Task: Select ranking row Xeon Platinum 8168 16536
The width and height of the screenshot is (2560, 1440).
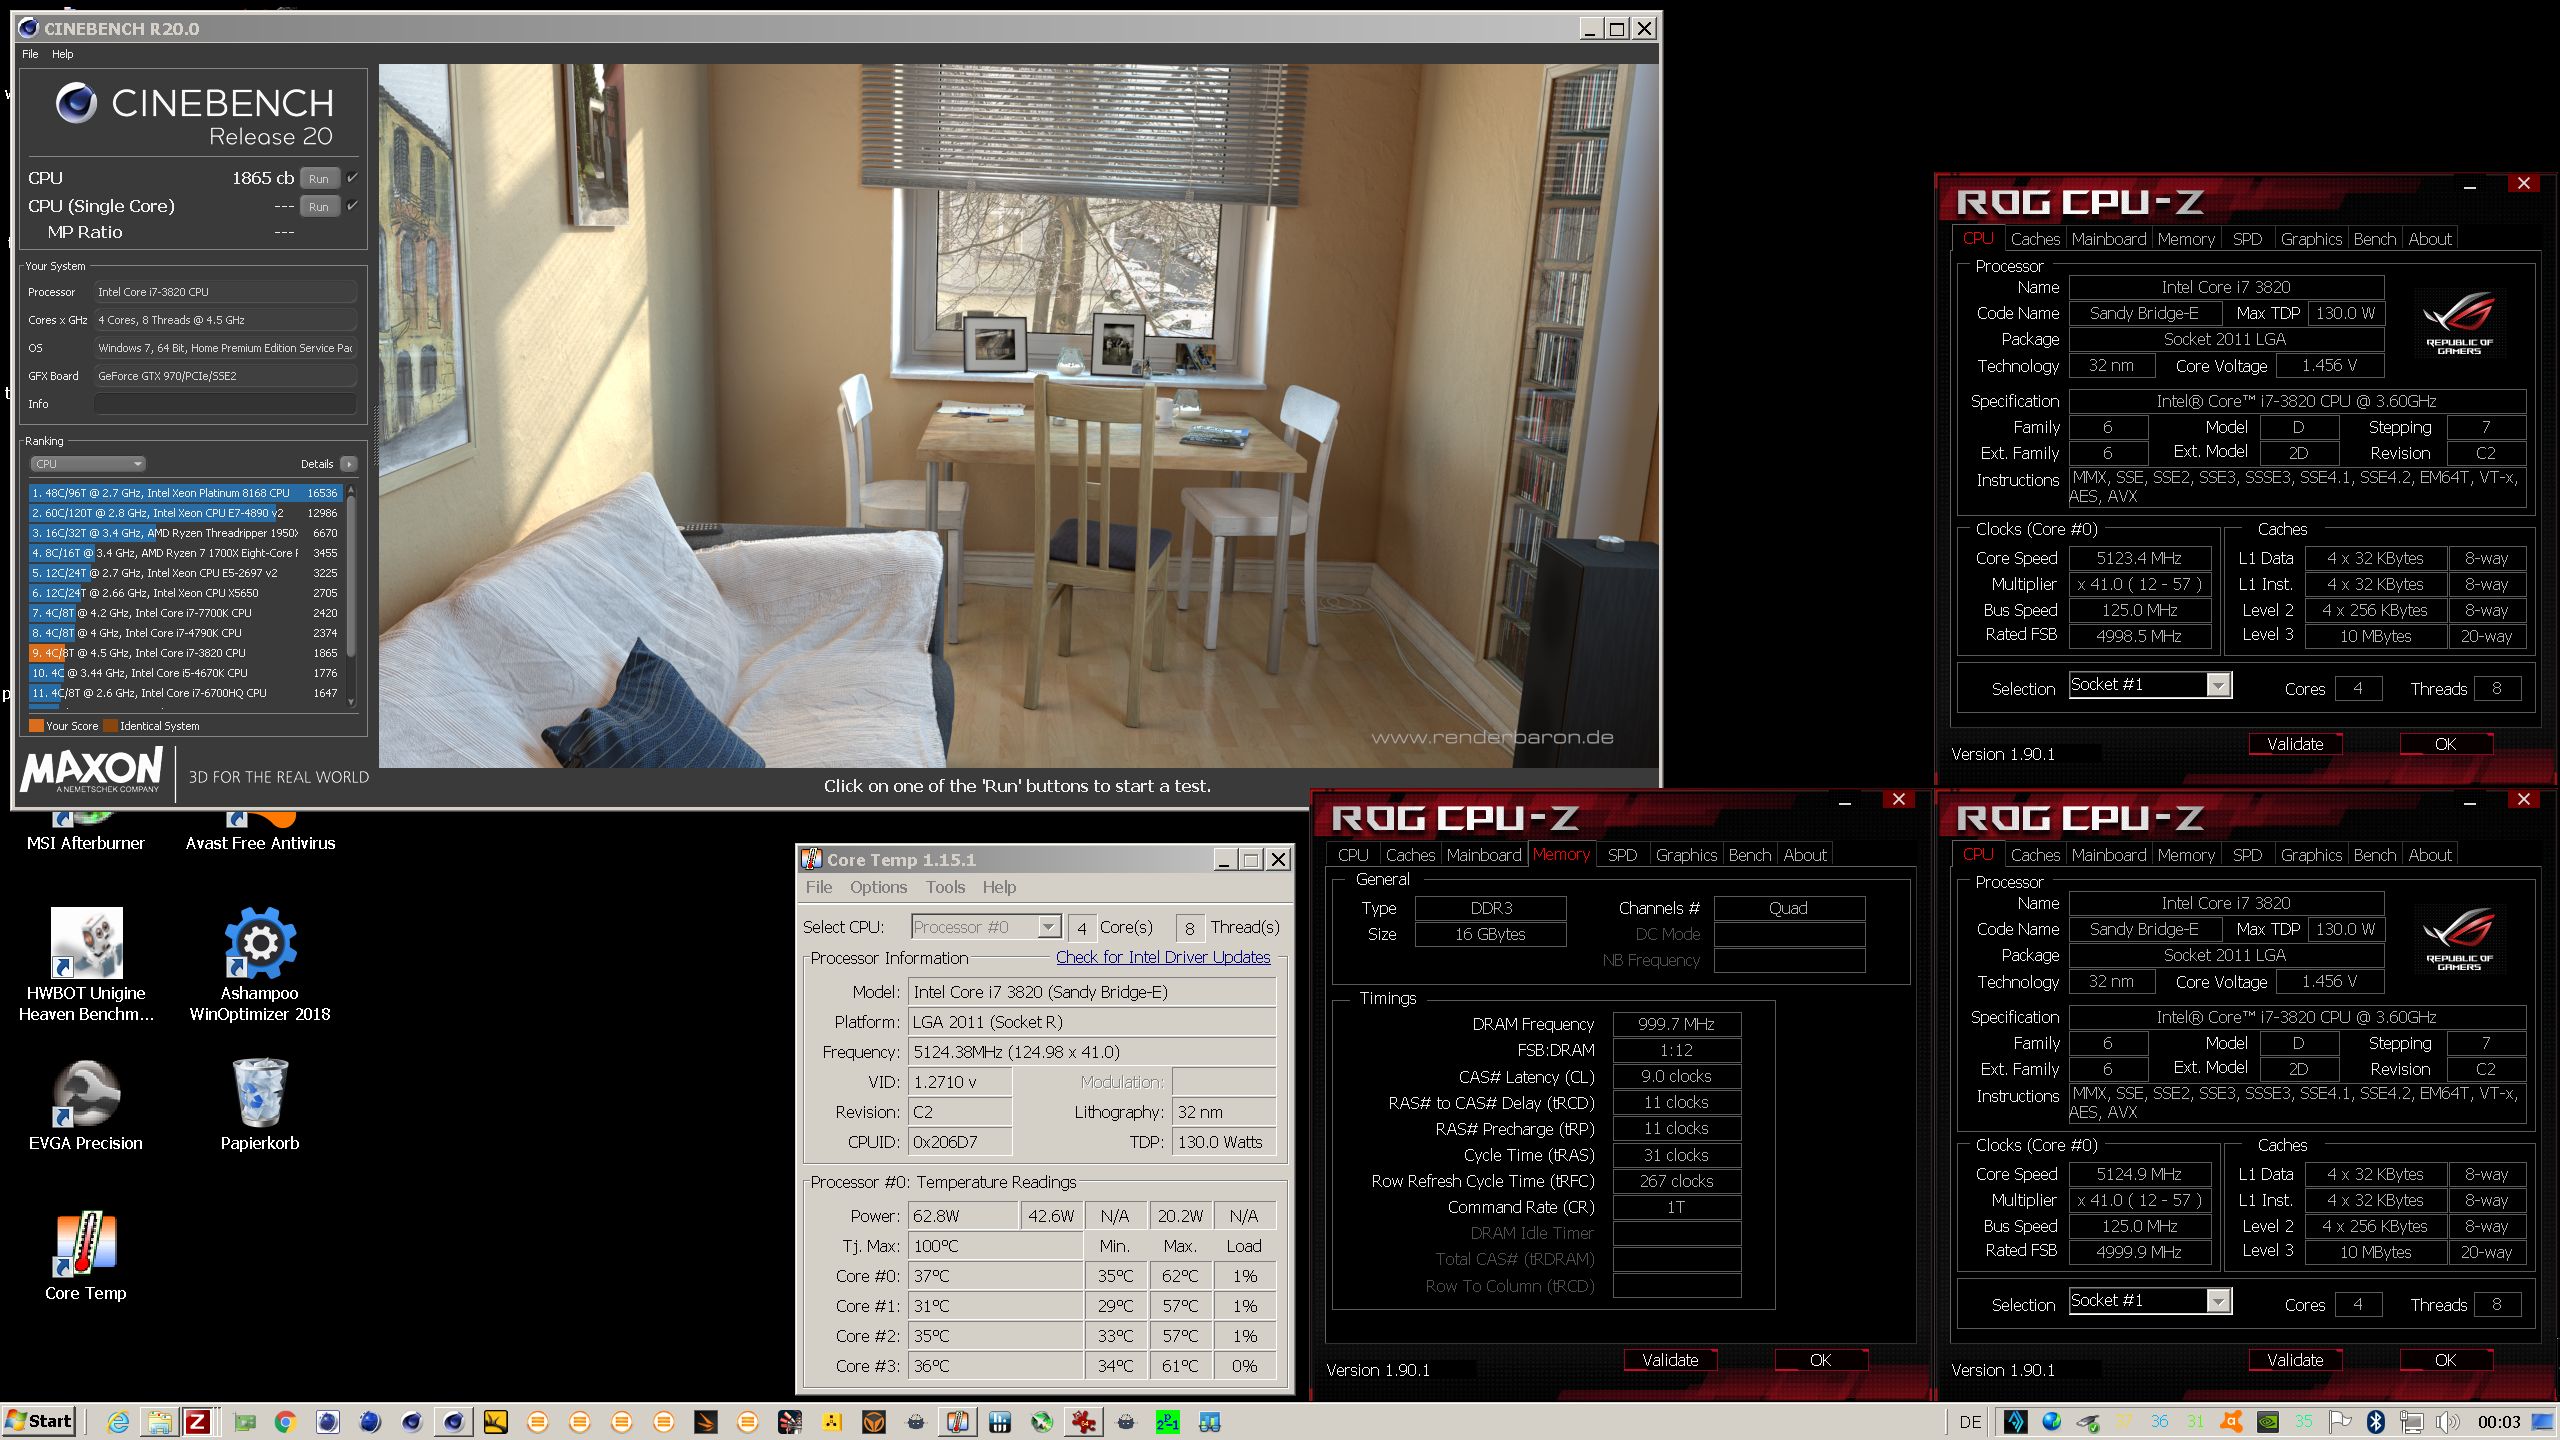Action: tap(185, 493)
